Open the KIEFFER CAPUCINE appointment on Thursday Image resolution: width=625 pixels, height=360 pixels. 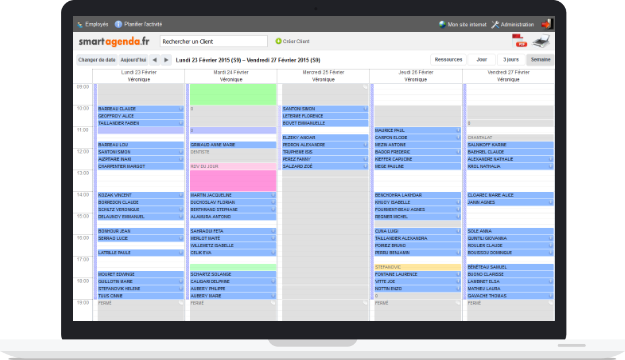coord(417,159)
